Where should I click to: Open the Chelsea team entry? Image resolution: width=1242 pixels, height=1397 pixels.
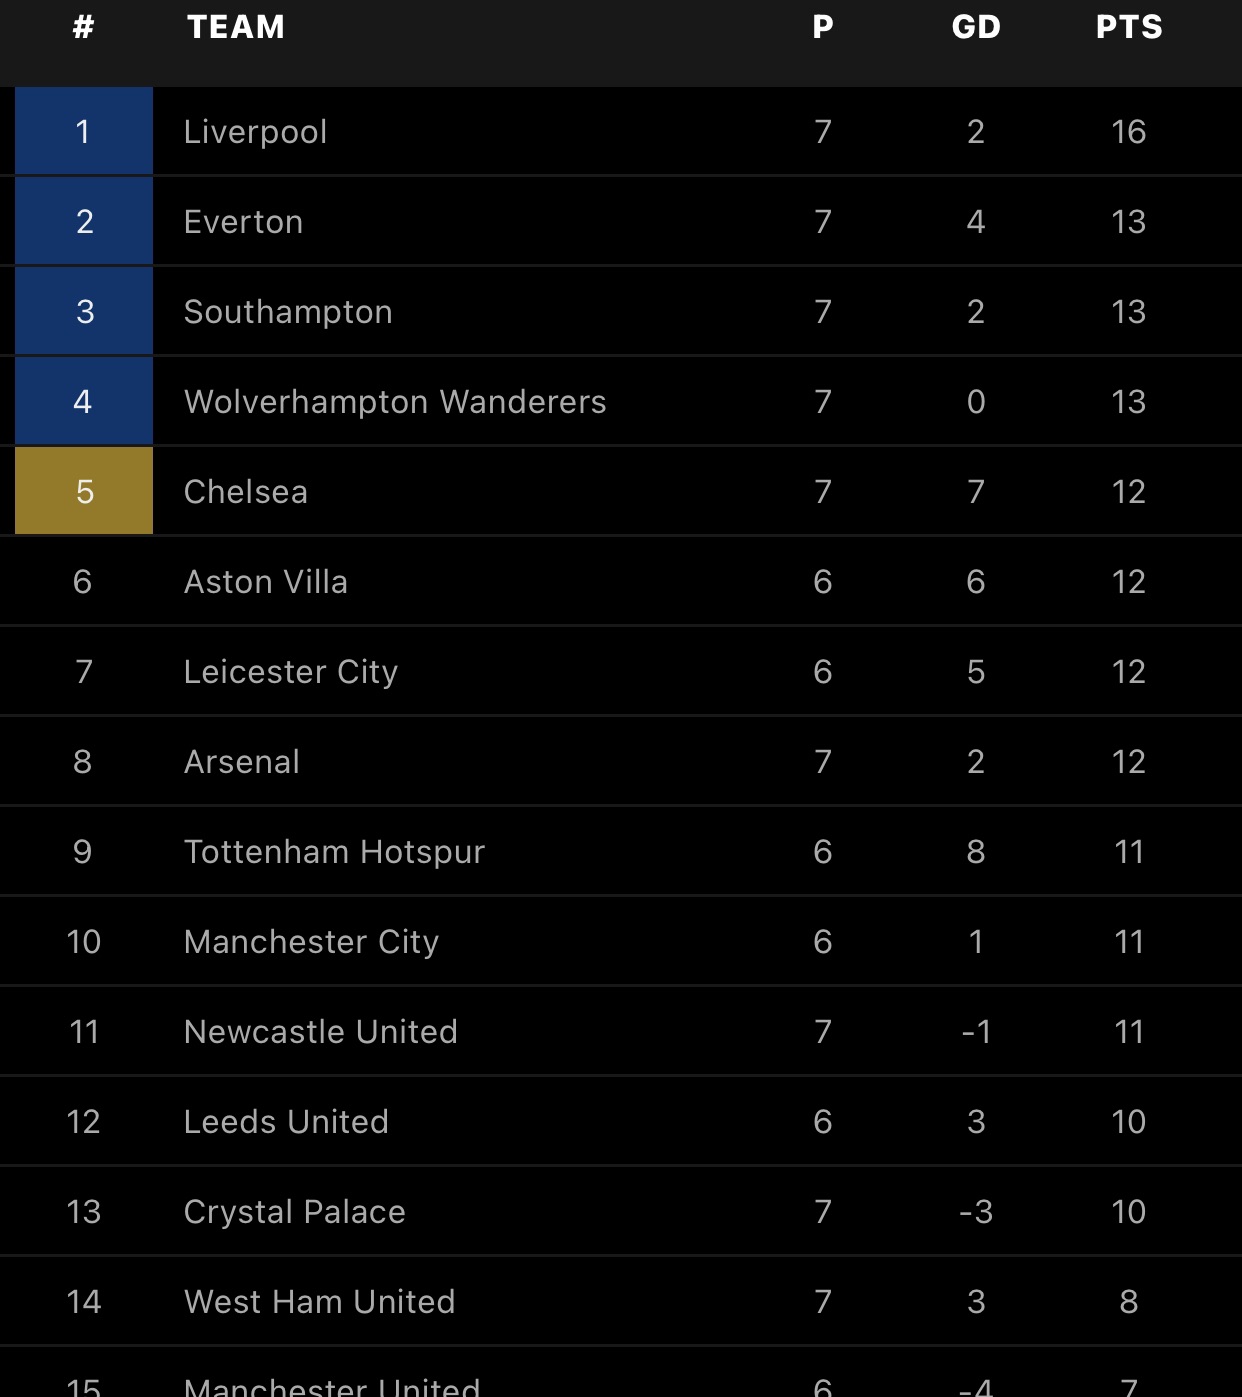point(621,491)
